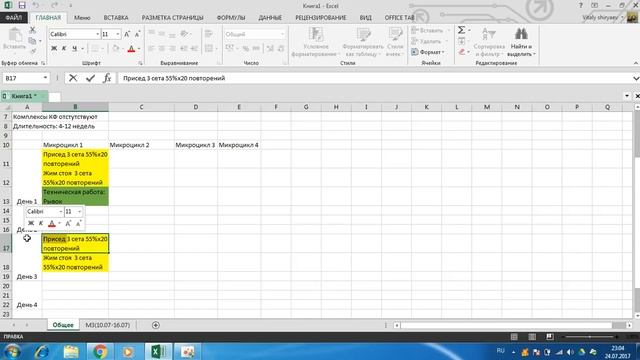Click the AutoSum sigma icon

[x=461, y=30]
